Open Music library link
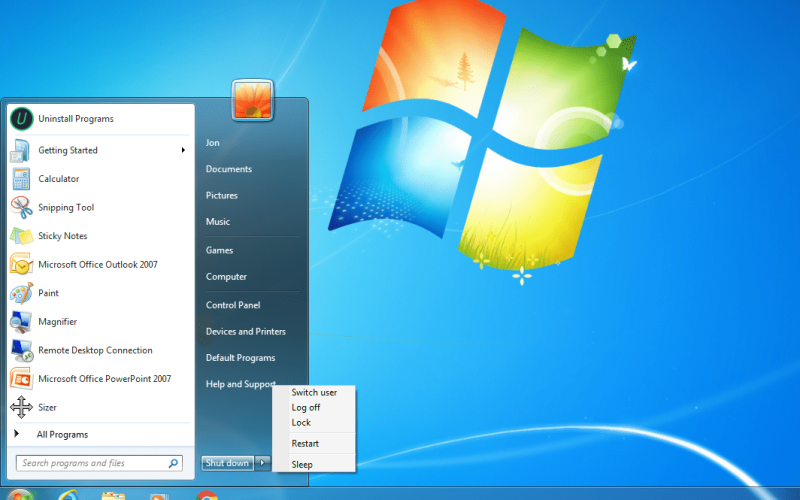 [x=218, y=222]
